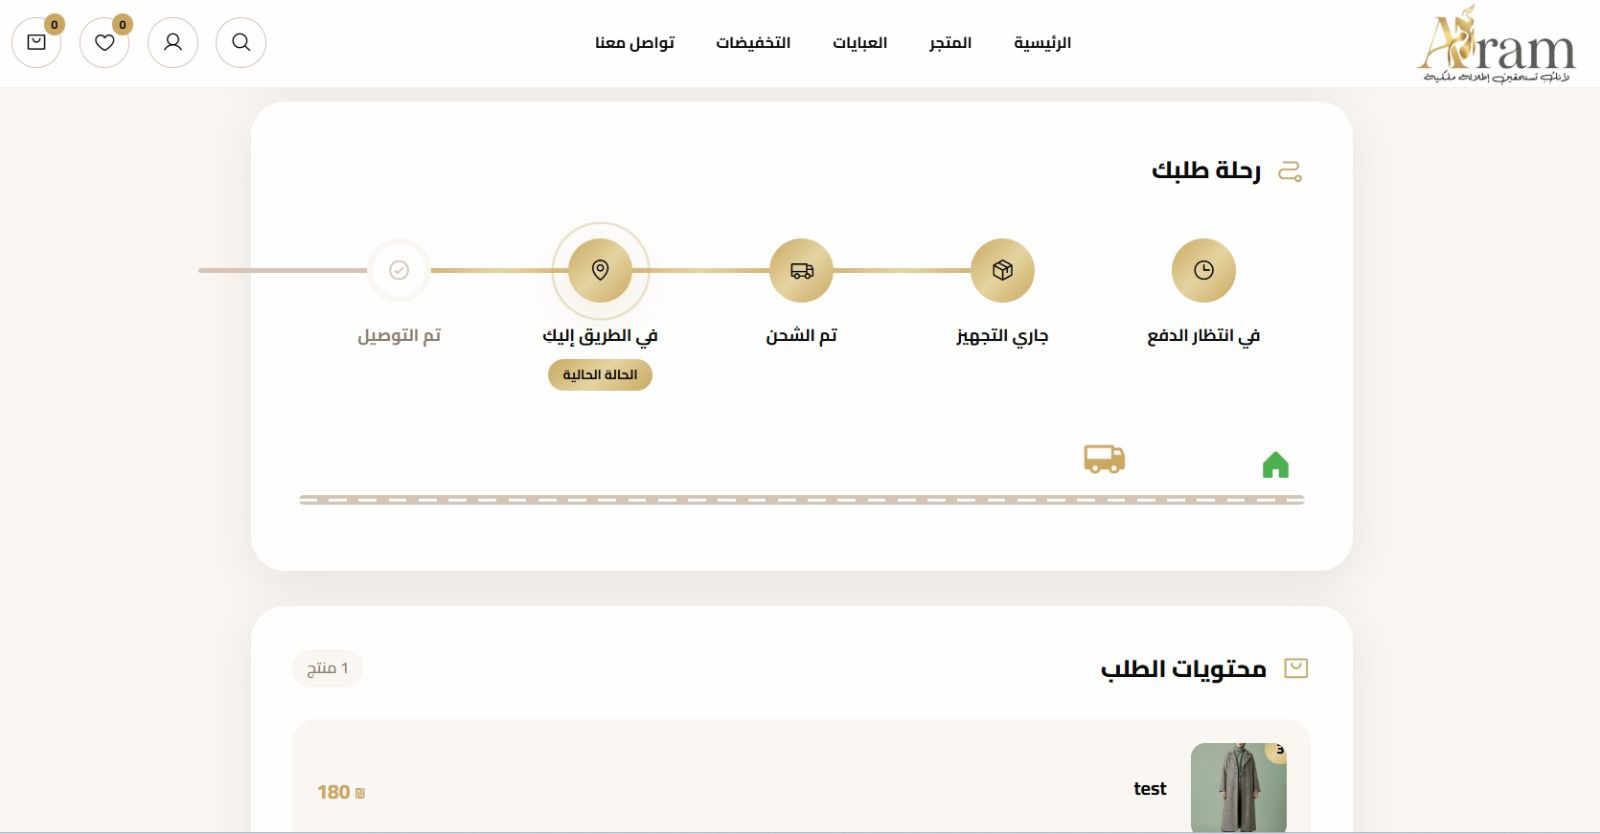Click the الحالة الحالية current status badge

600,375
